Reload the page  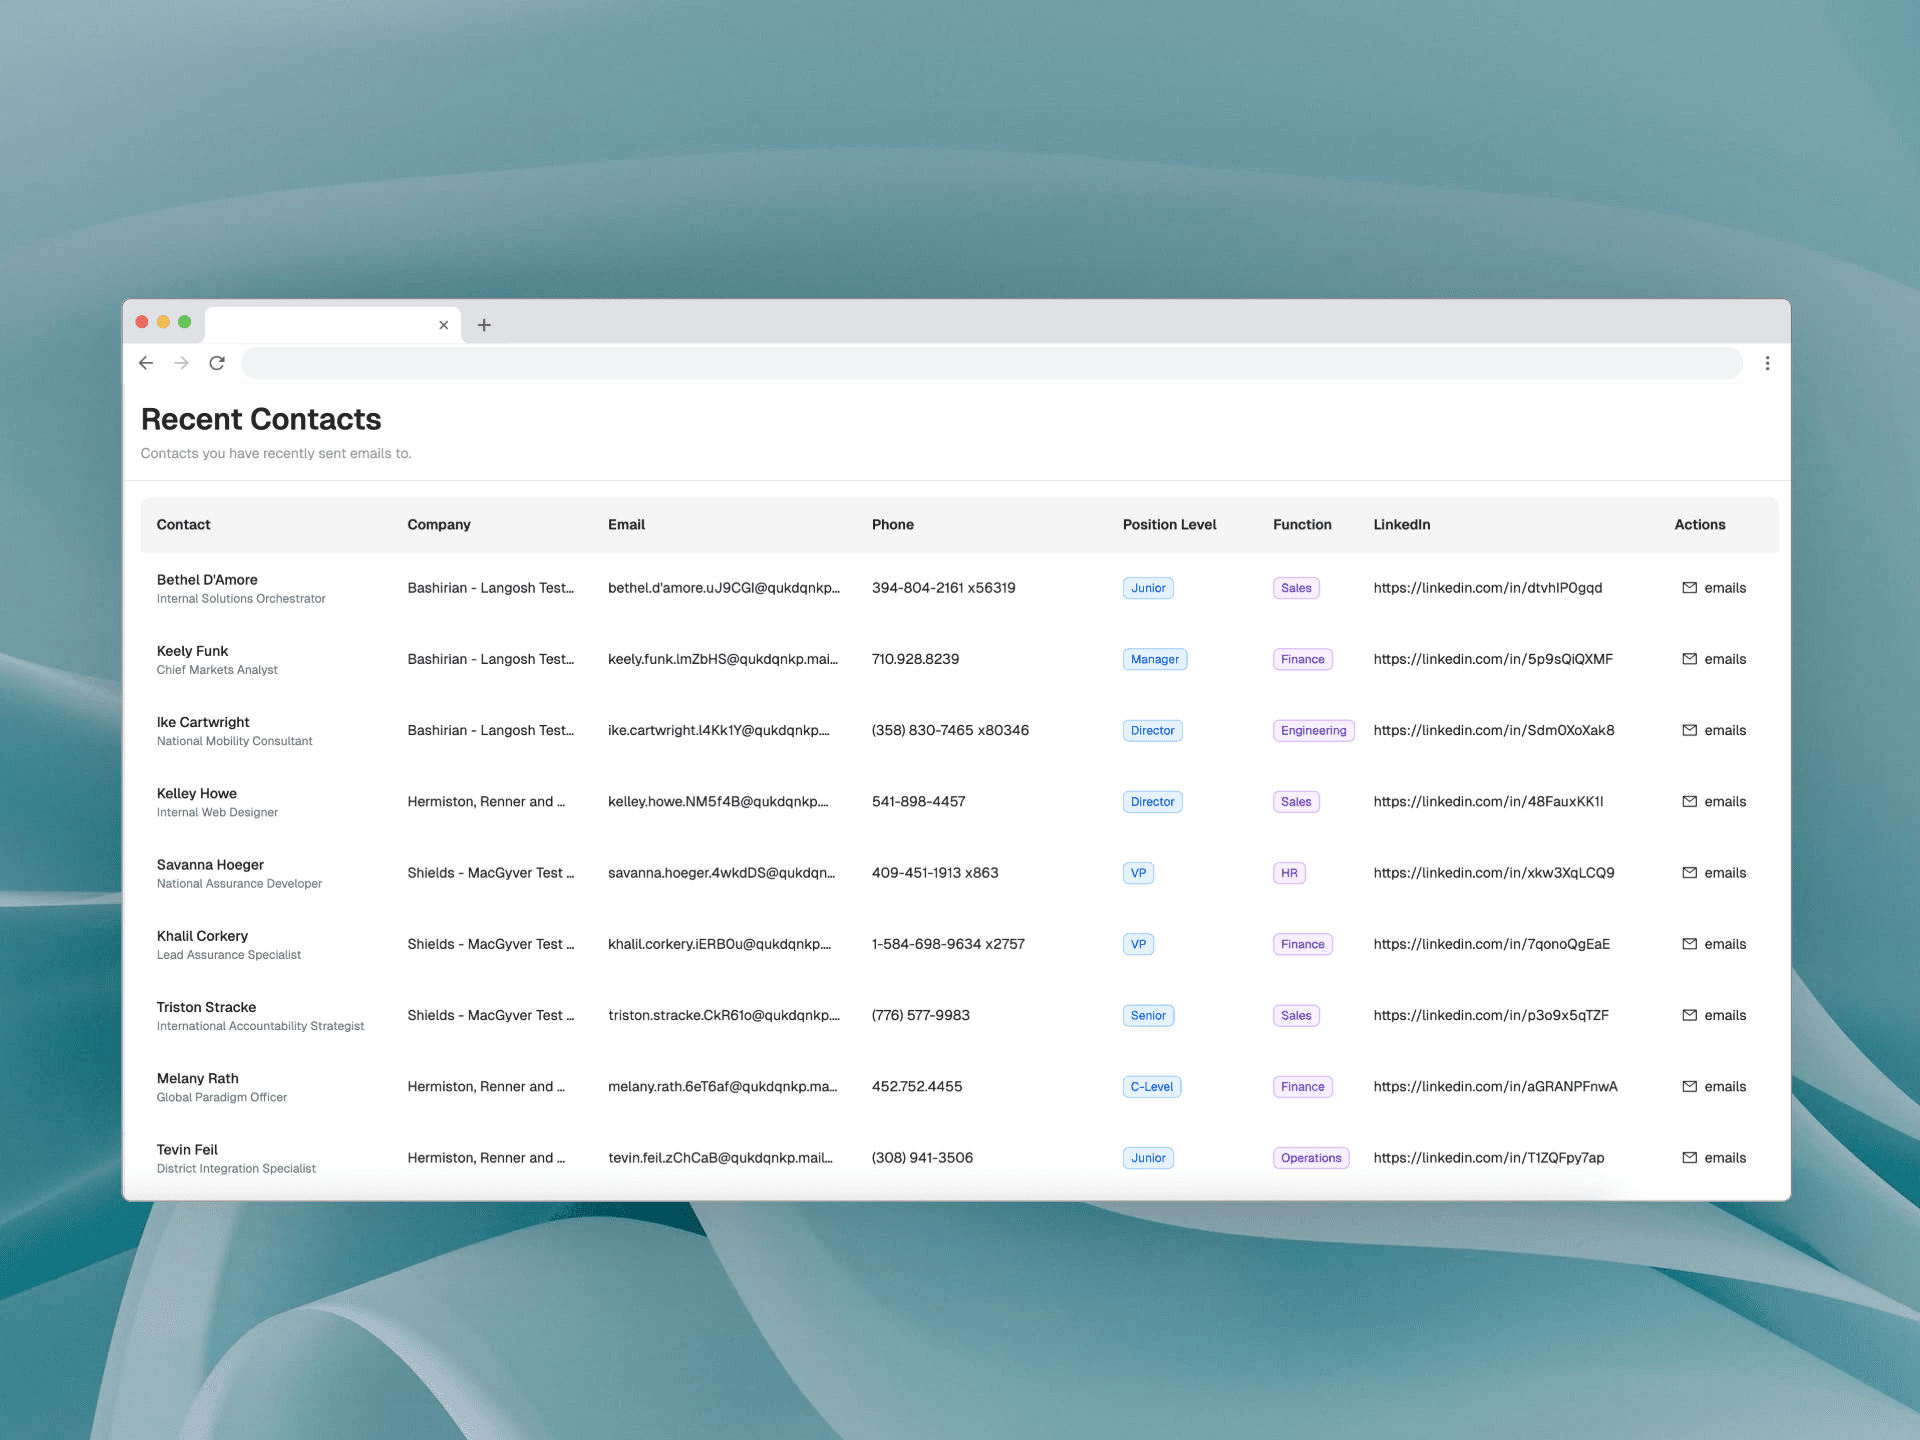coord(217,363)
